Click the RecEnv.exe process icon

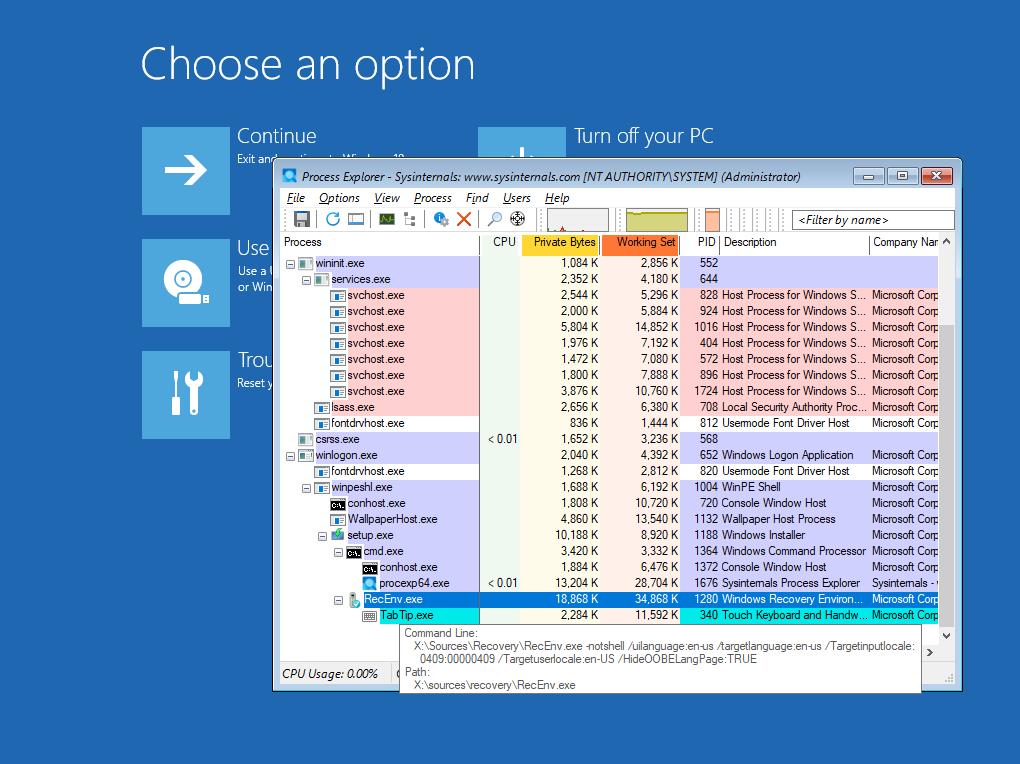[355, 600]
